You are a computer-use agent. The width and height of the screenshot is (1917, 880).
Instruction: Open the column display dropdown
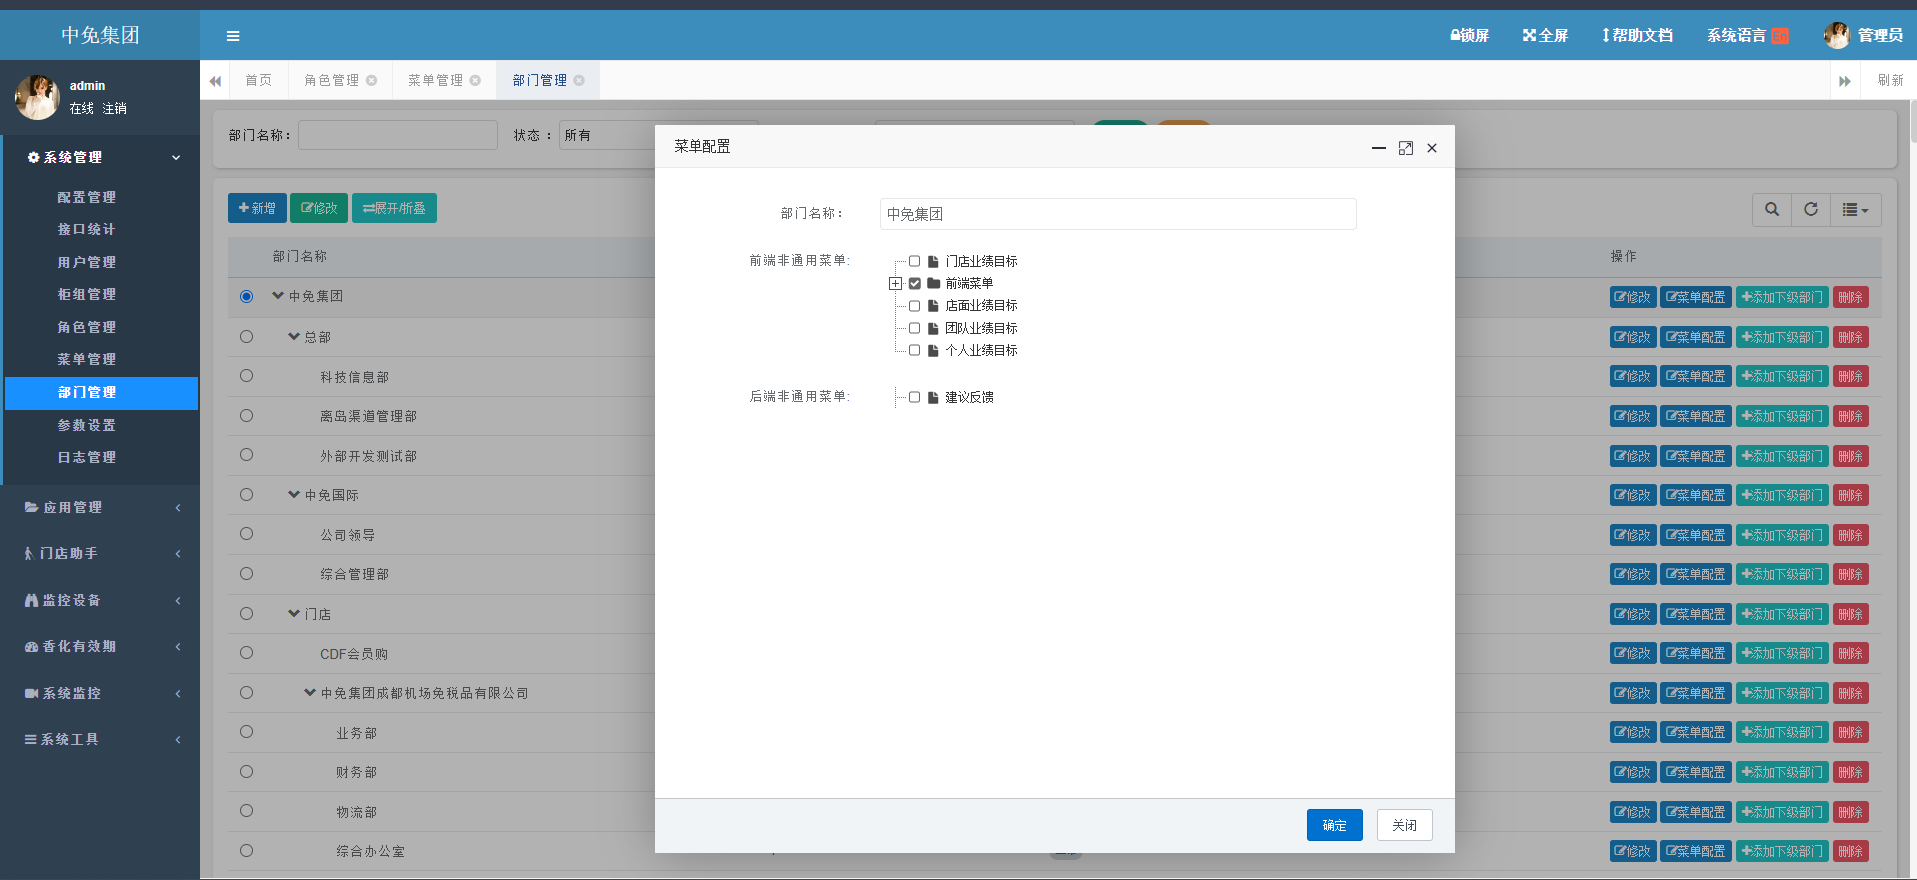pyautogui.click(x=1855, y=210)
